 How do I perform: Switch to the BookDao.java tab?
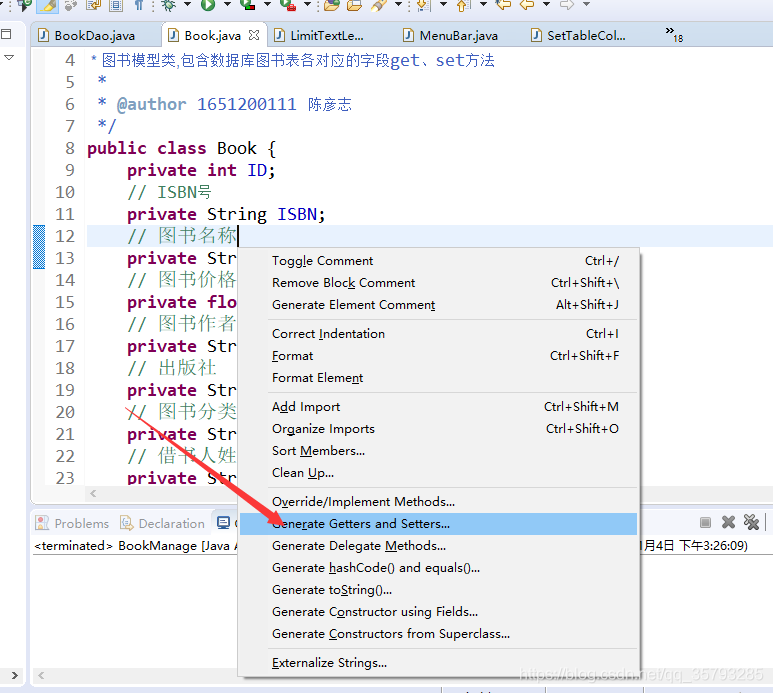point(93,36)
